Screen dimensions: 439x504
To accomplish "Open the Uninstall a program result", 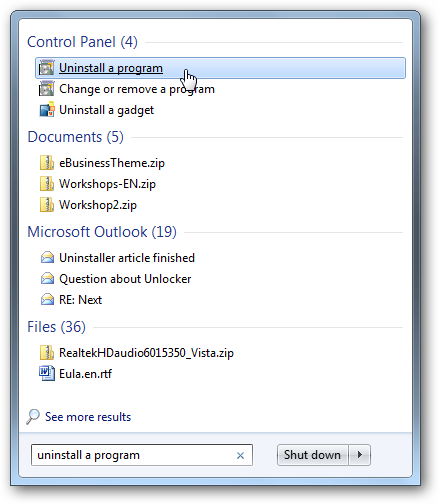I will click(x=220, y=68).
